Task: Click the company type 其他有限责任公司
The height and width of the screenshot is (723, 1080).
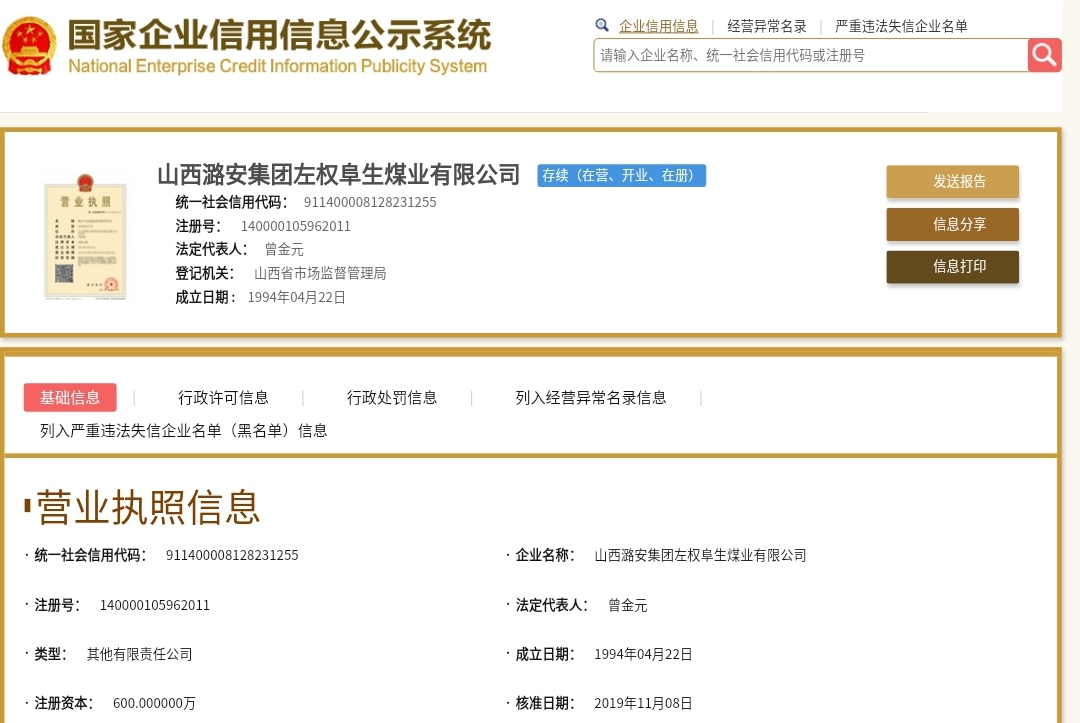Action: [139, 654]
